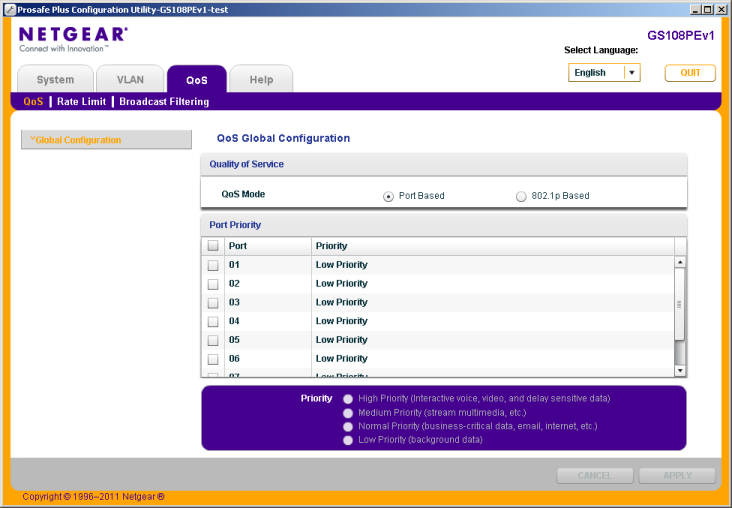This screenshot has width=732, height=508.
Task: Click the GS108PEv1 model label
Action: [x=681, y=36]
